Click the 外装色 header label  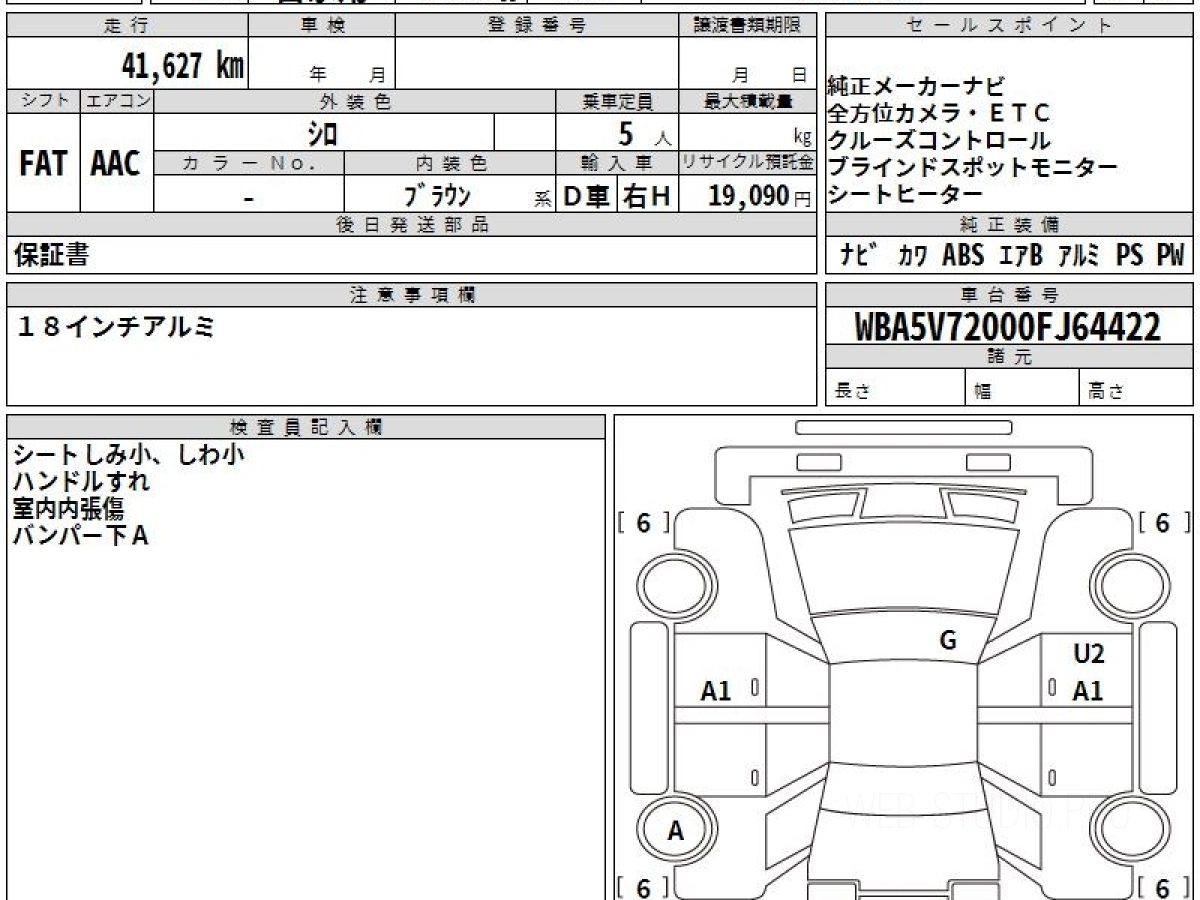(x=355, y=101)
